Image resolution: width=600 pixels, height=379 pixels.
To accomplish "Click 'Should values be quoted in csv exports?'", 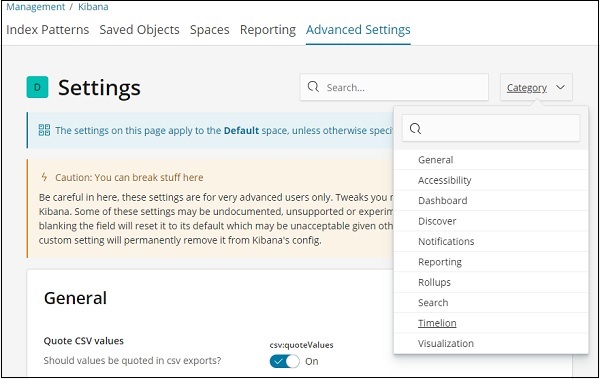I will pos(132,361).
